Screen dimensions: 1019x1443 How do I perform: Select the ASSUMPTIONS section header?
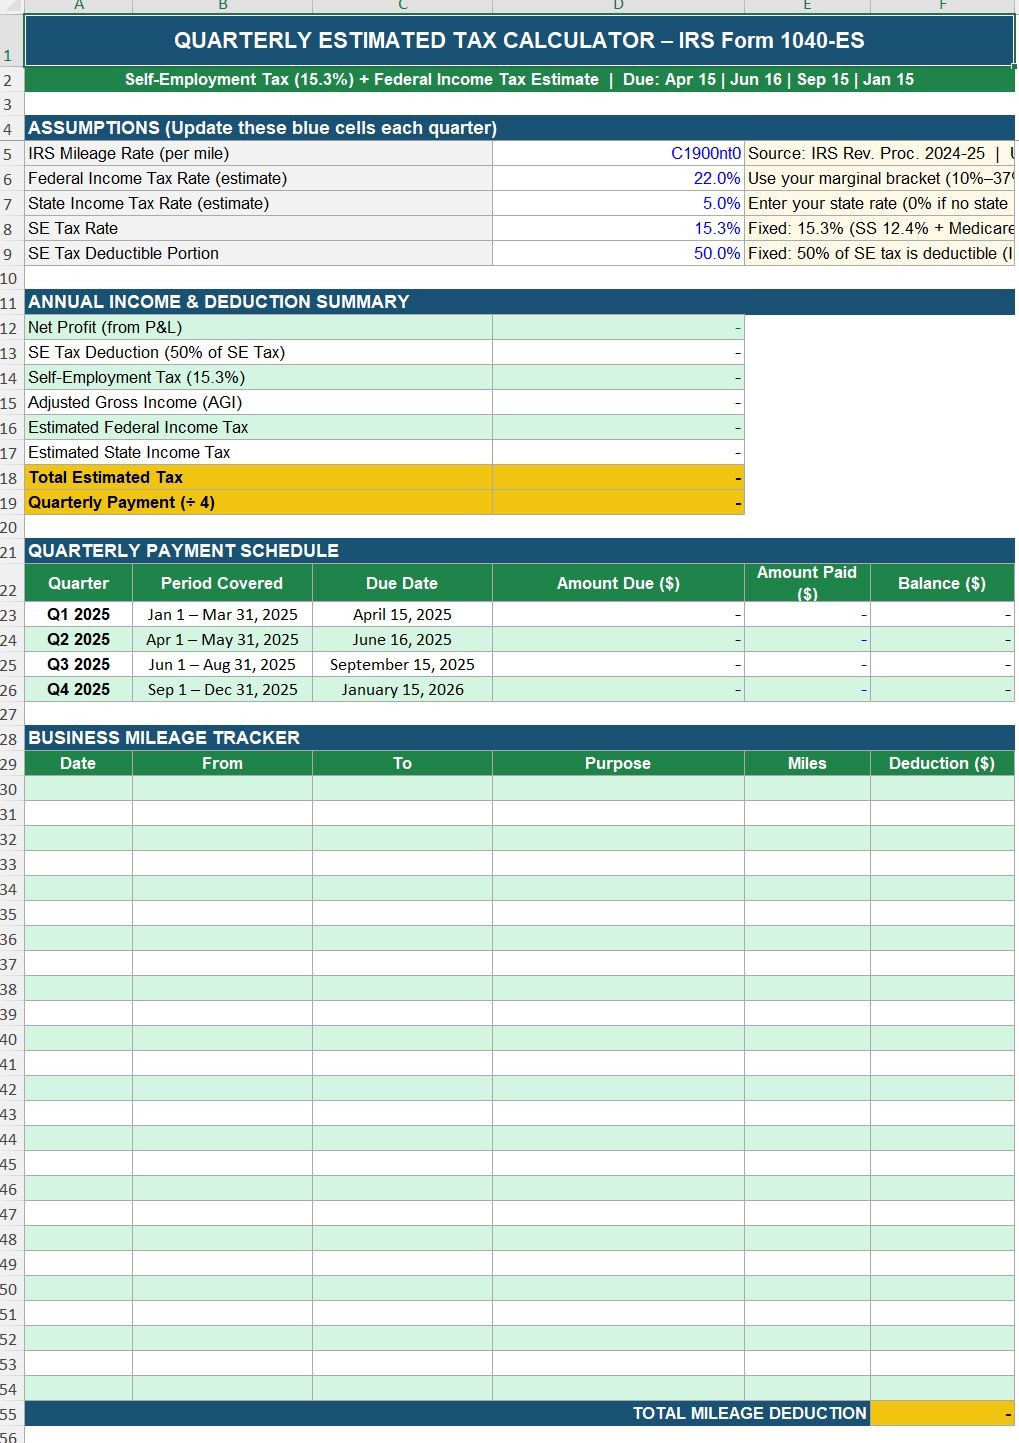click(x=519, y=128)
